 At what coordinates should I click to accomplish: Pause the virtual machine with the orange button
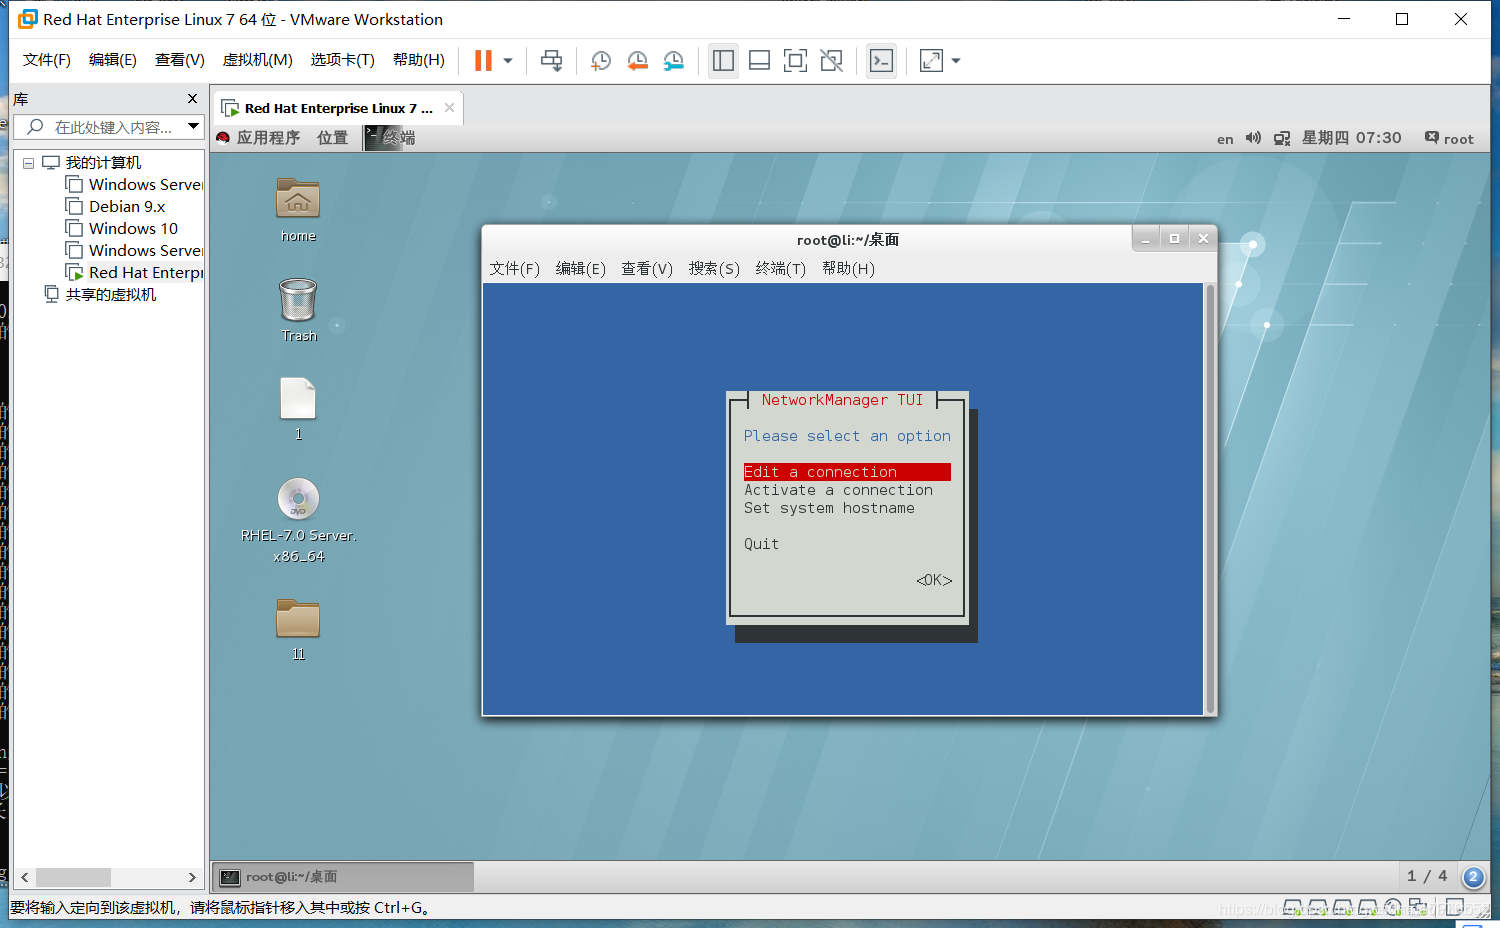pos(483,61)
